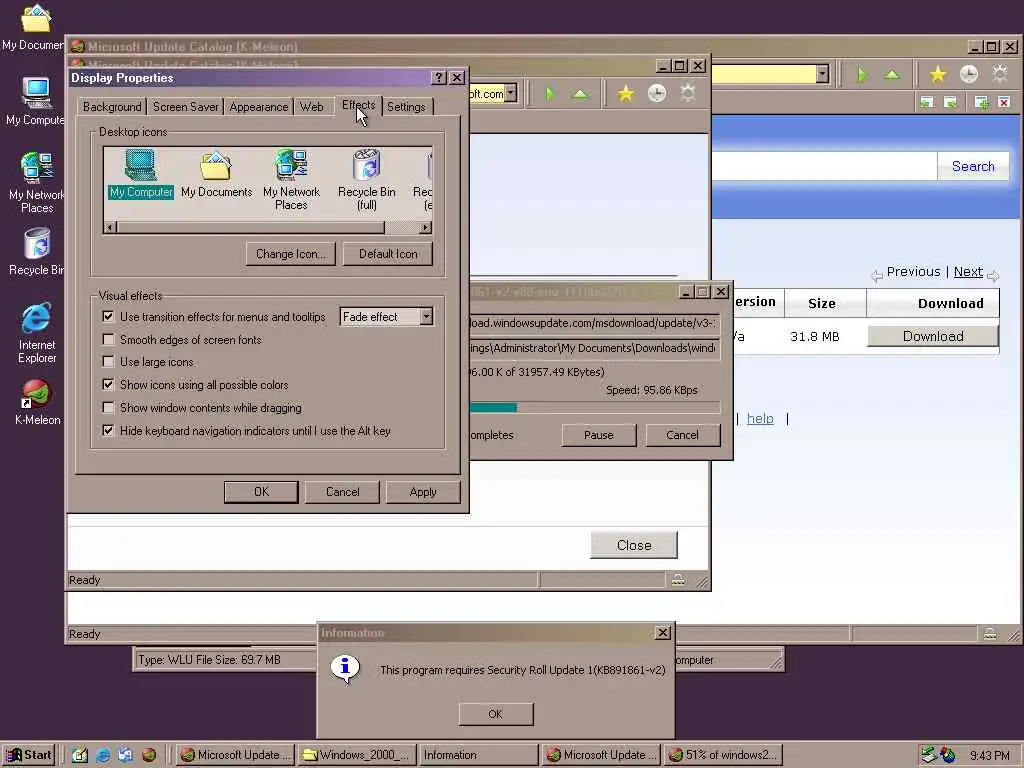This screenshot has width=1024, height=768.
Task: Open the yellow URL bar dropdown in rear K-Meleon
Action: pos(823,74)
